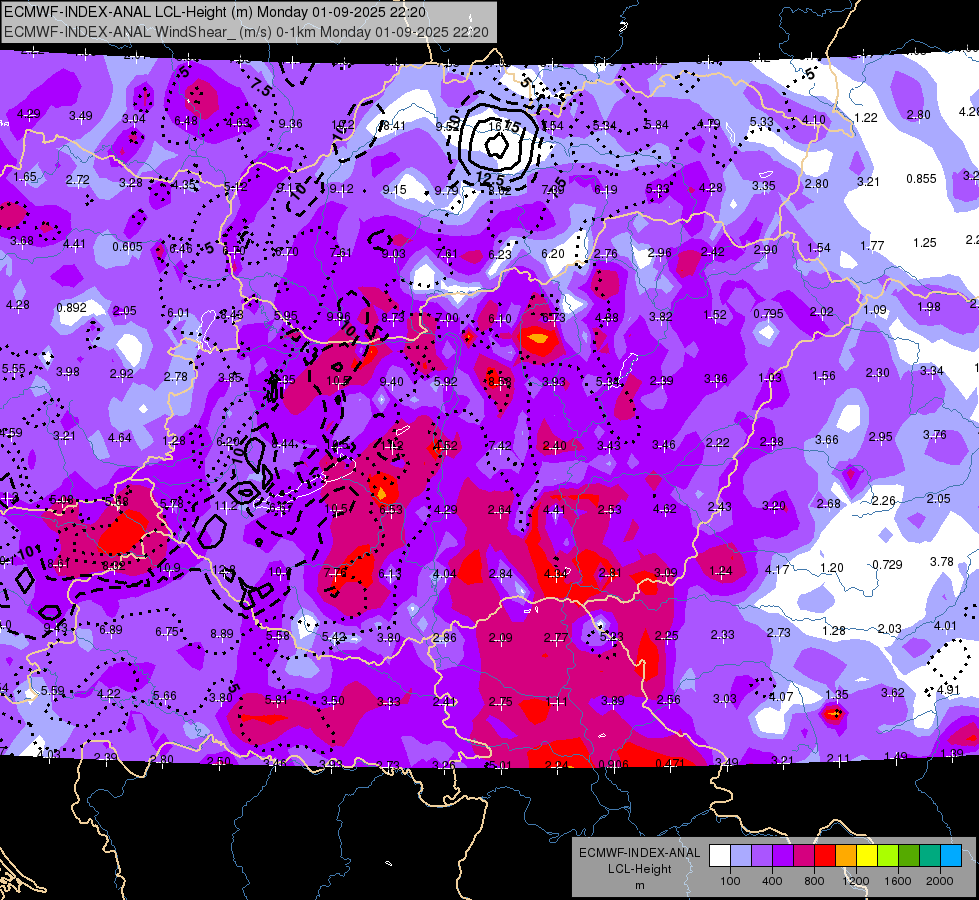The width and height of the screenshot is (979, 900).
Task: Click 'LCL-Height' label inside the legend box
Action: click(640, 869)
